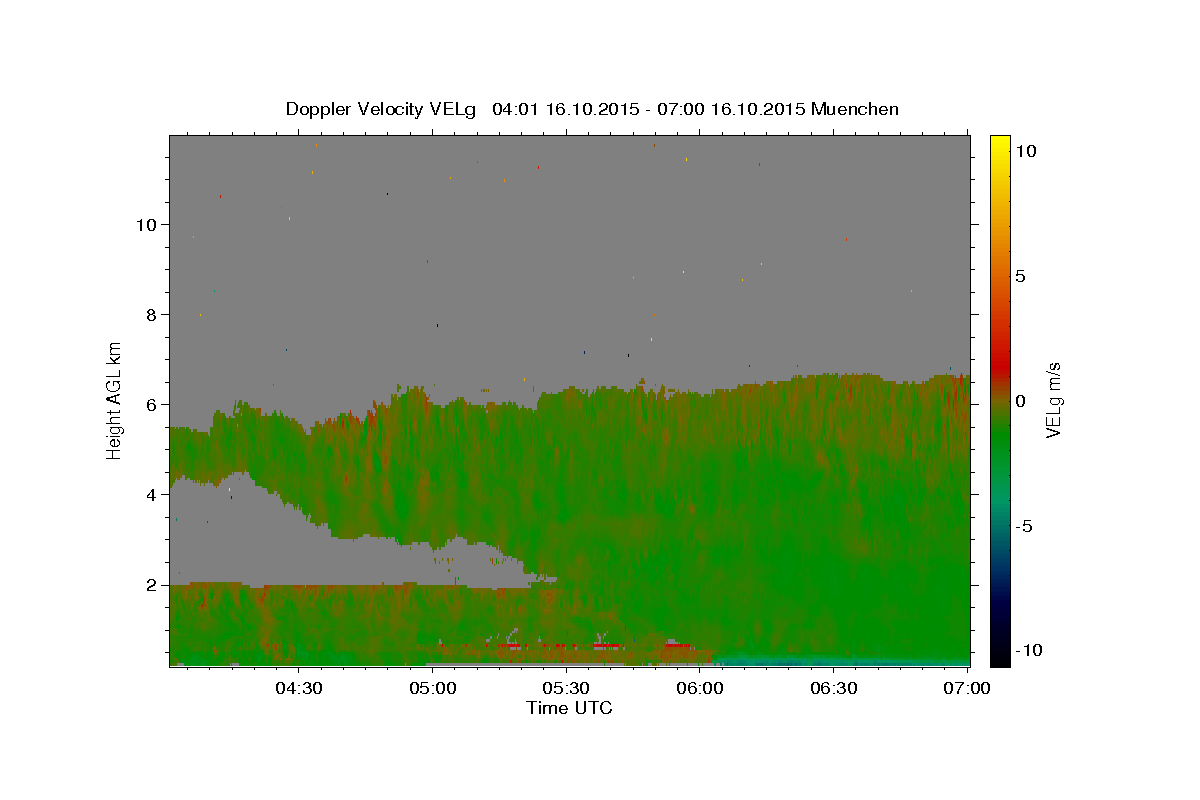Click the height axis label 4
The width and height of the screenshot is (1200, 800).
[x=150, y=494]
